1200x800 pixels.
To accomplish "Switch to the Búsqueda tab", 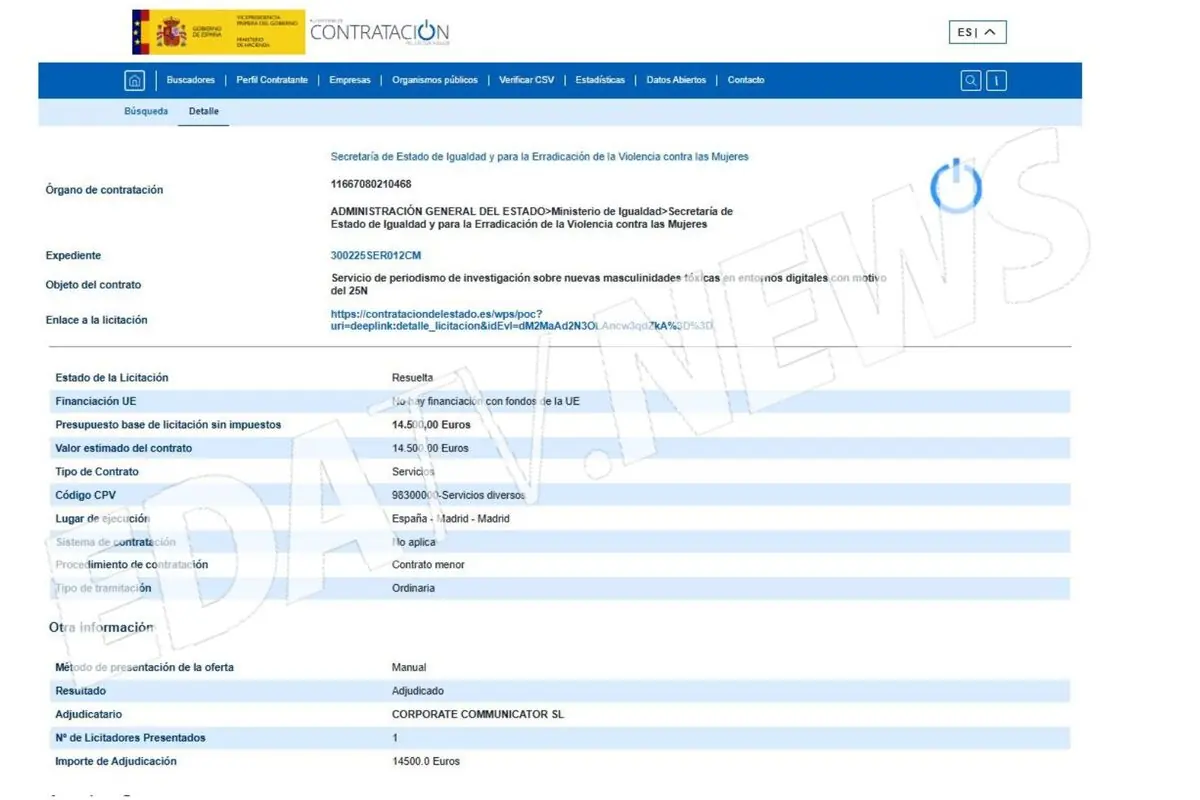I will pyautogui.click(x=146, y=111).
